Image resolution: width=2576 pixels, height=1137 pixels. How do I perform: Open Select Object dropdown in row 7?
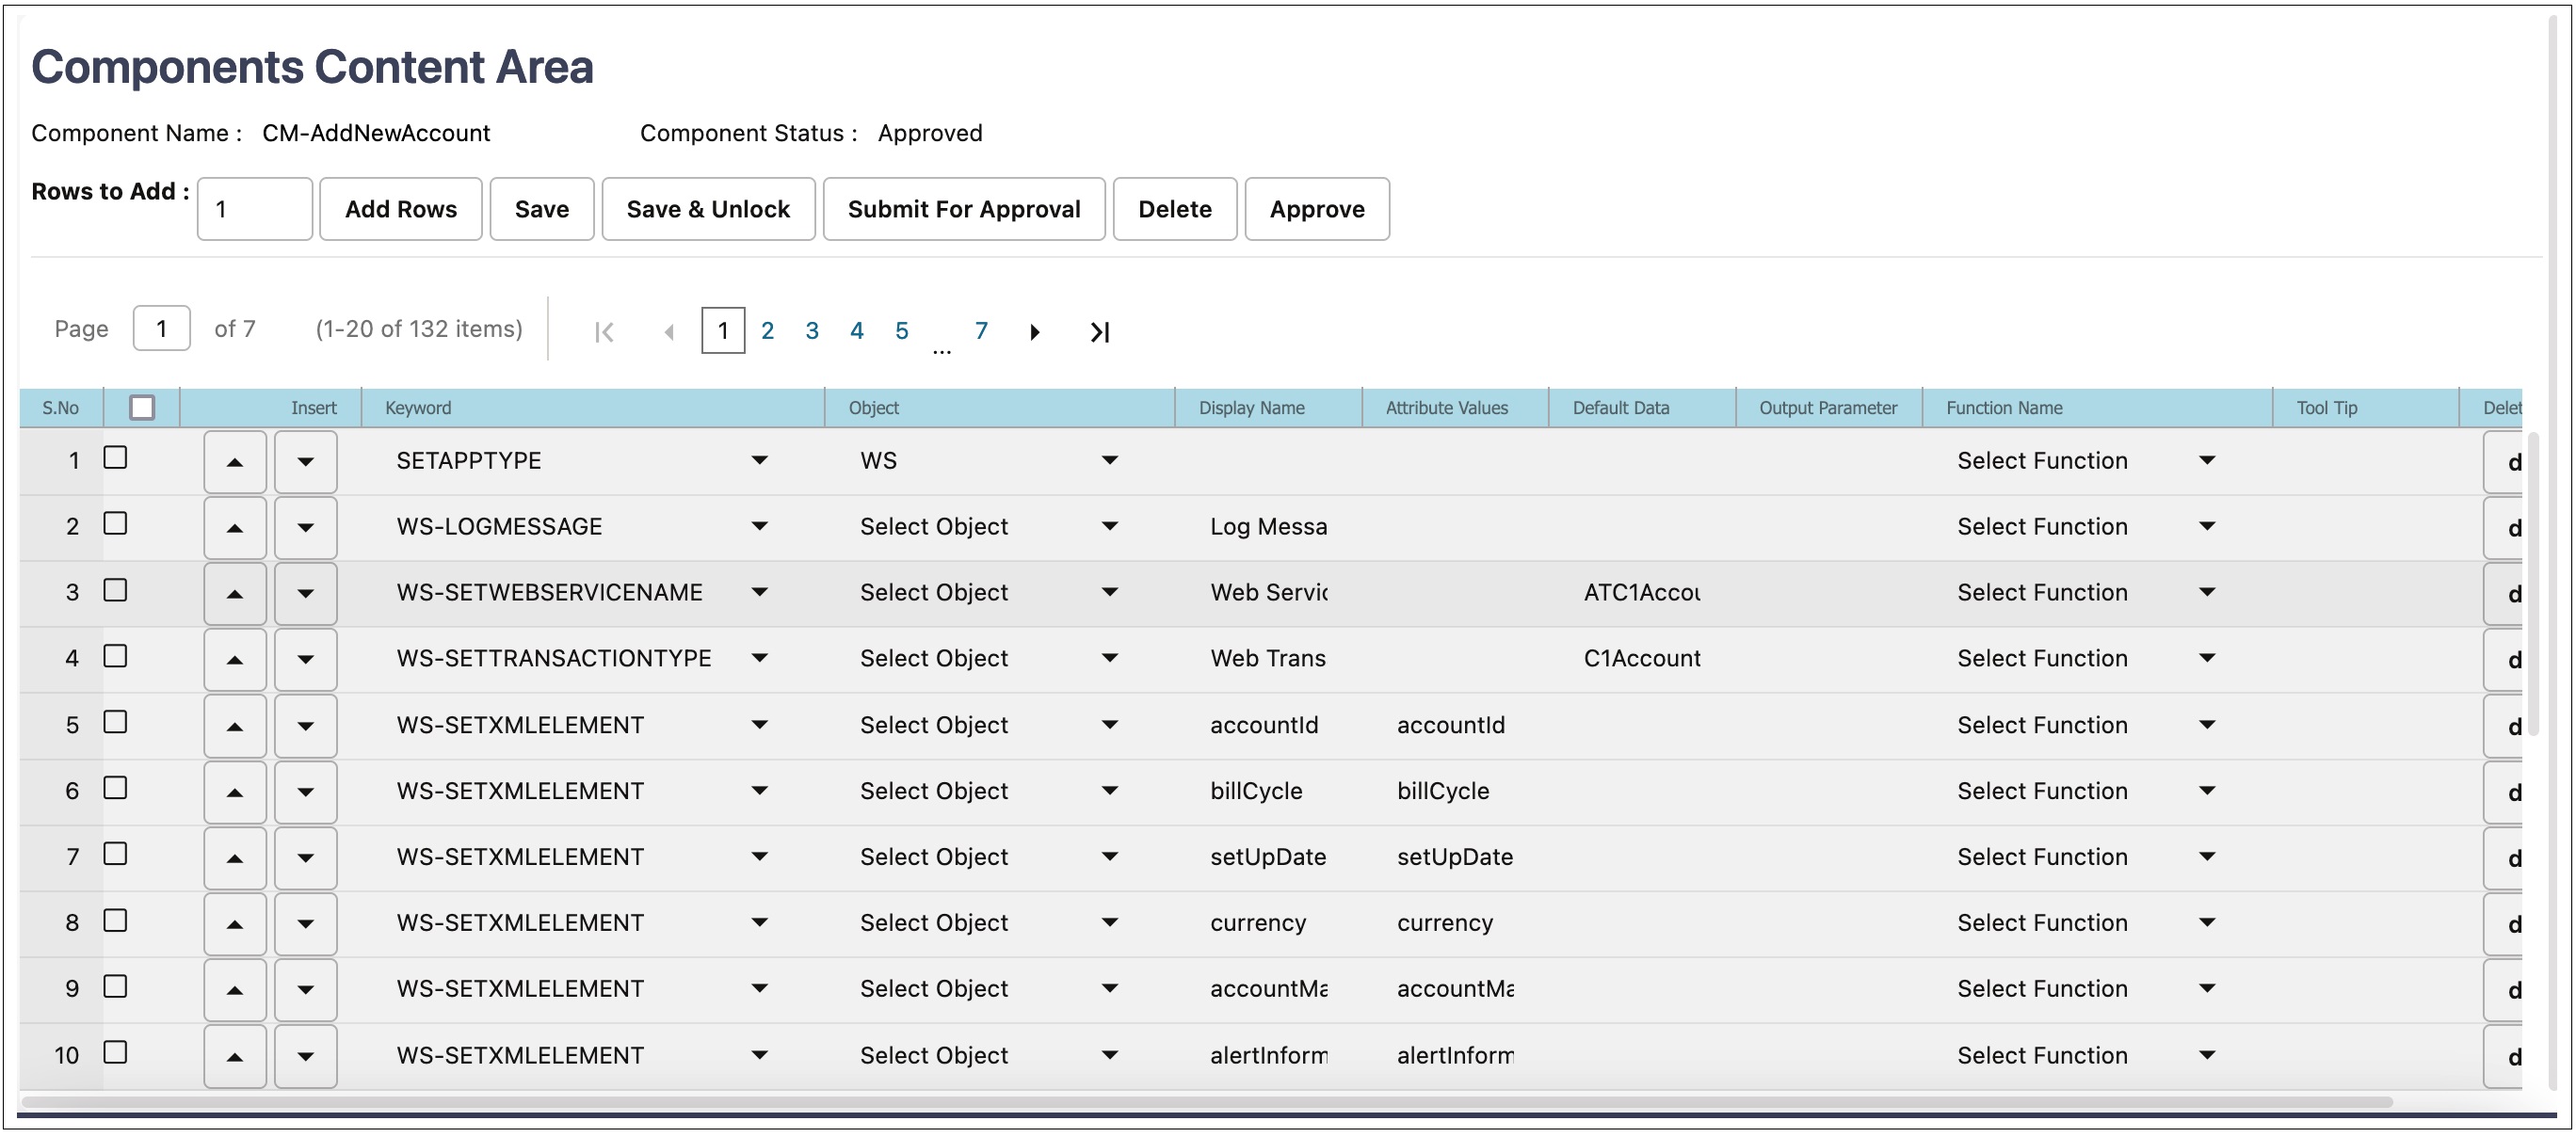coord(1110,858)
